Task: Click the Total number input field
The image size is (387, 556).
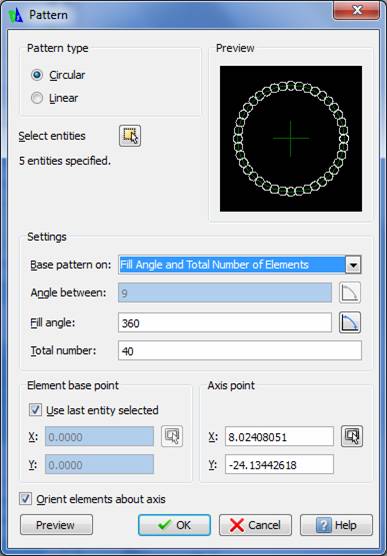Action: [x=240, y=351]
